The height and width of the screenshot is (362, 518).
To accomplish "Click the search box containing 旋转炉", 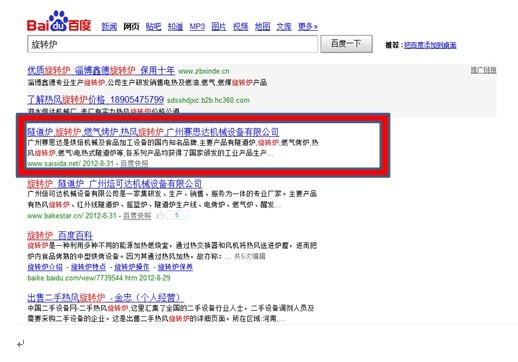I will tap(172, 44).
